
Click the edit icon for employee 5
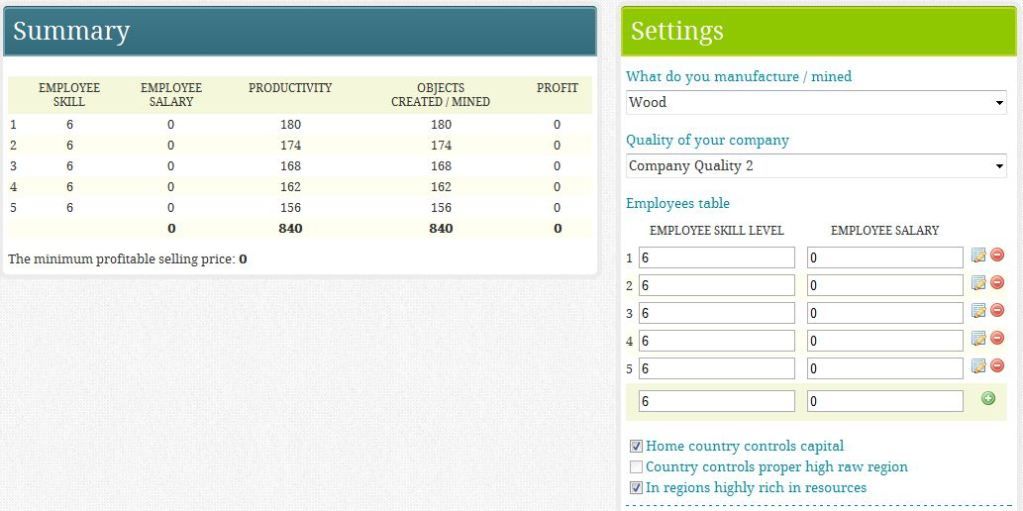coord(978,367)
